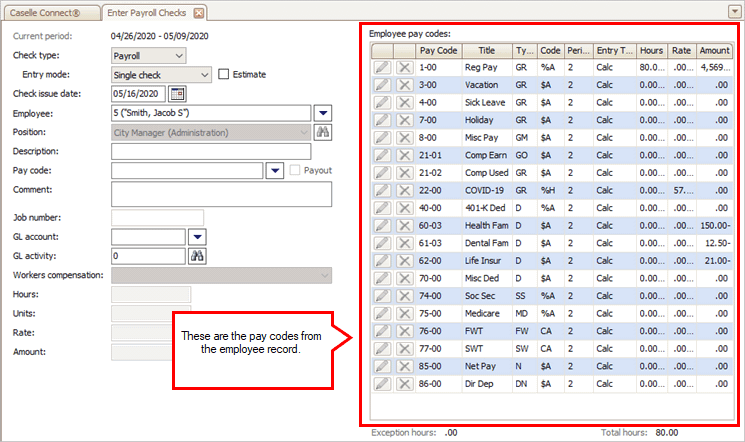Edit the Holiday pay code row with pencil icon
Screen dimensions: 745x442
(382, 120)
